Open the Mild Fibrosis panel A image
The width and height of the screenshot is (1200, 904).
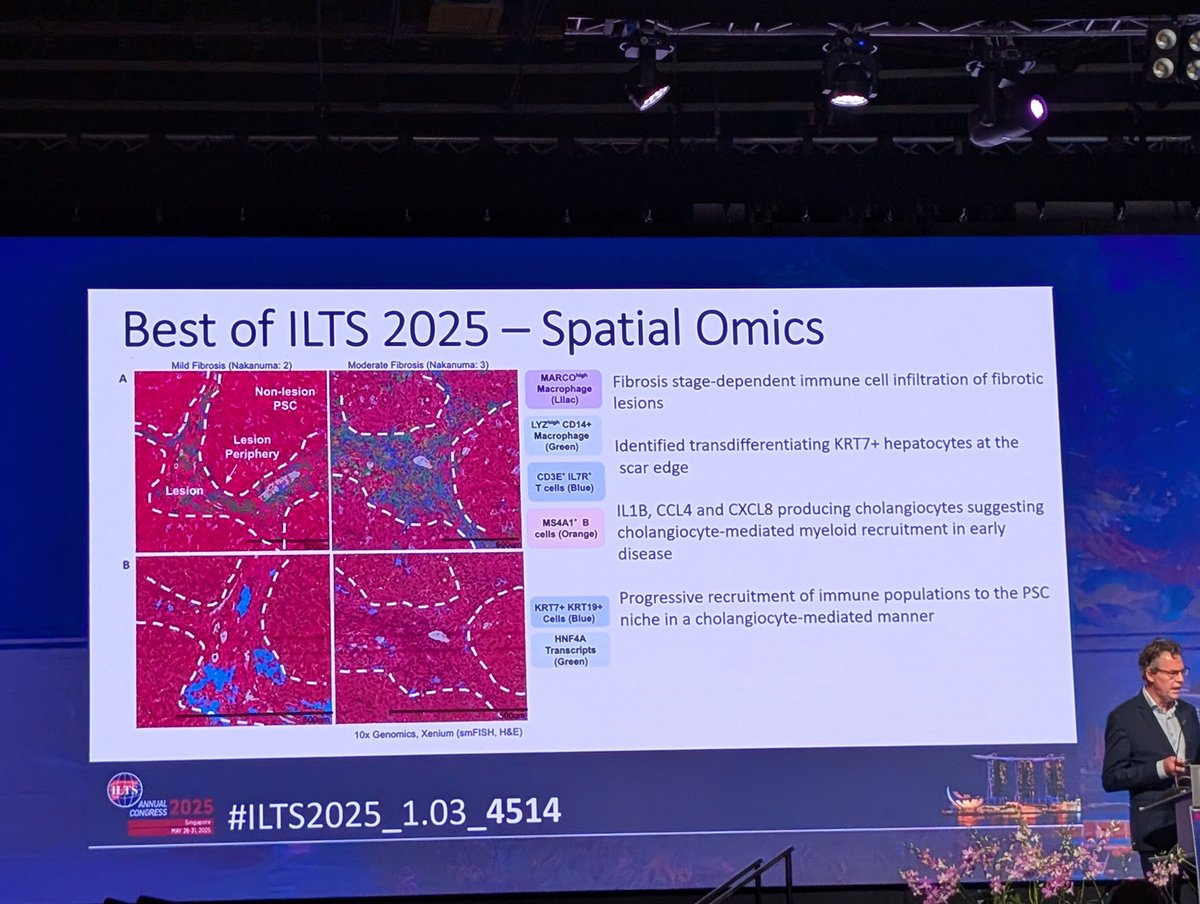(x=232, y=461)
